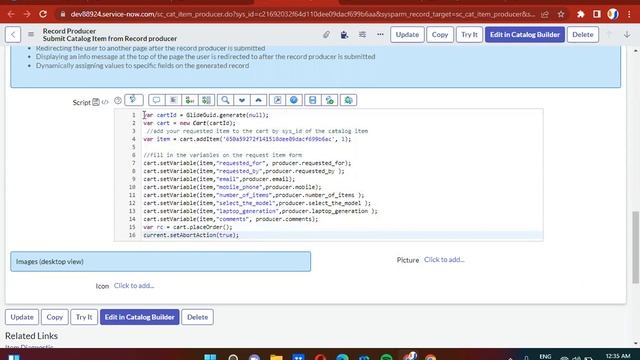
Task: Toggle the script syntax editor icon beside Script
Action: [105, 102]
